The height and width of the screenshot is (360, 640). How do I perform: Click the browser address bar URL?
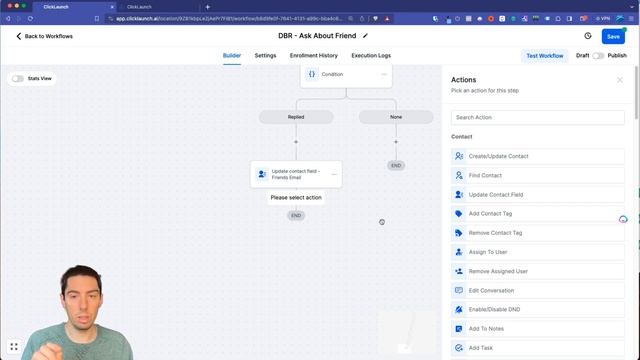(x=229, y=18)
